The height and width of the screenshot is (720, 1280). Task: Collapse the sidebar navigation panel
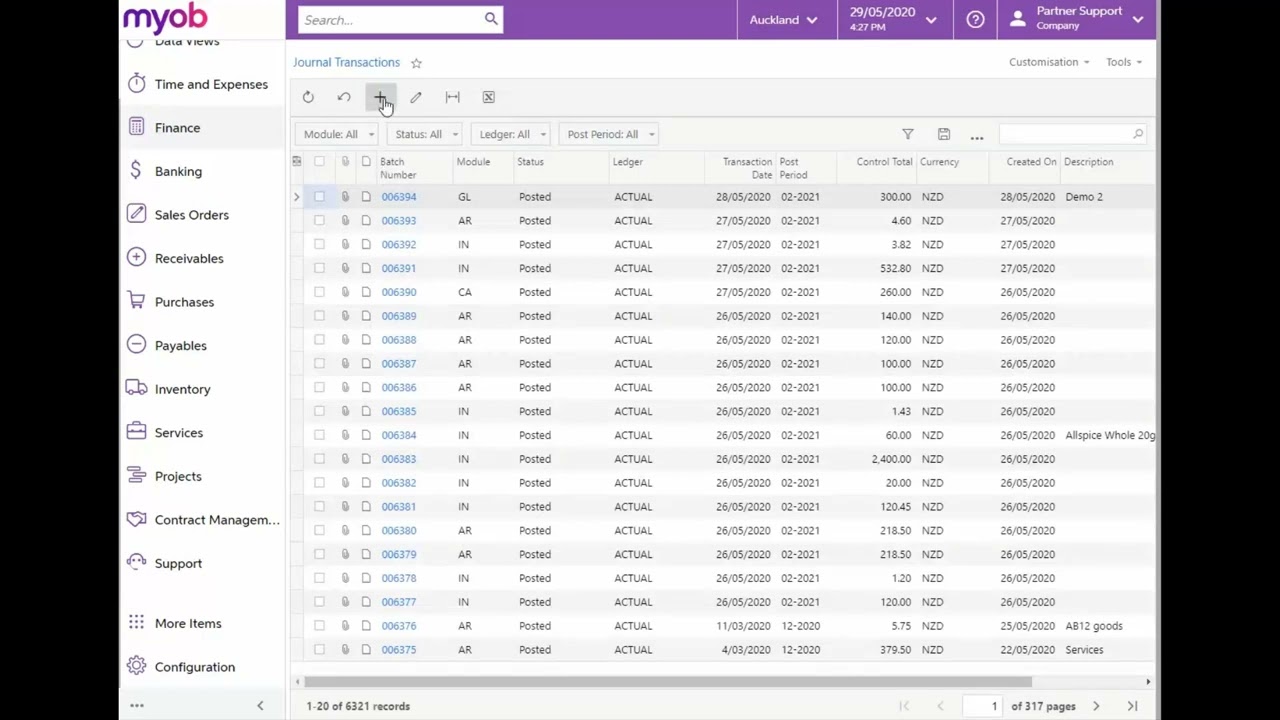(x=260, y=706)
